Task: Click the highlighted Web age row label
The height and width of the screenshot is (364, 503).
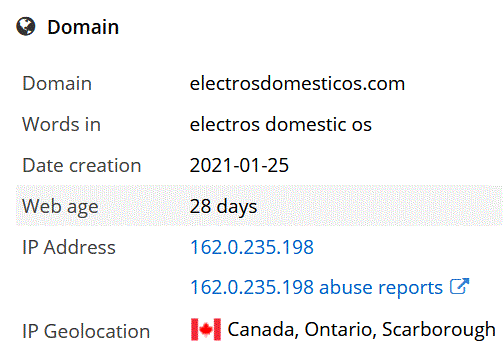Action: click(60, 207)
